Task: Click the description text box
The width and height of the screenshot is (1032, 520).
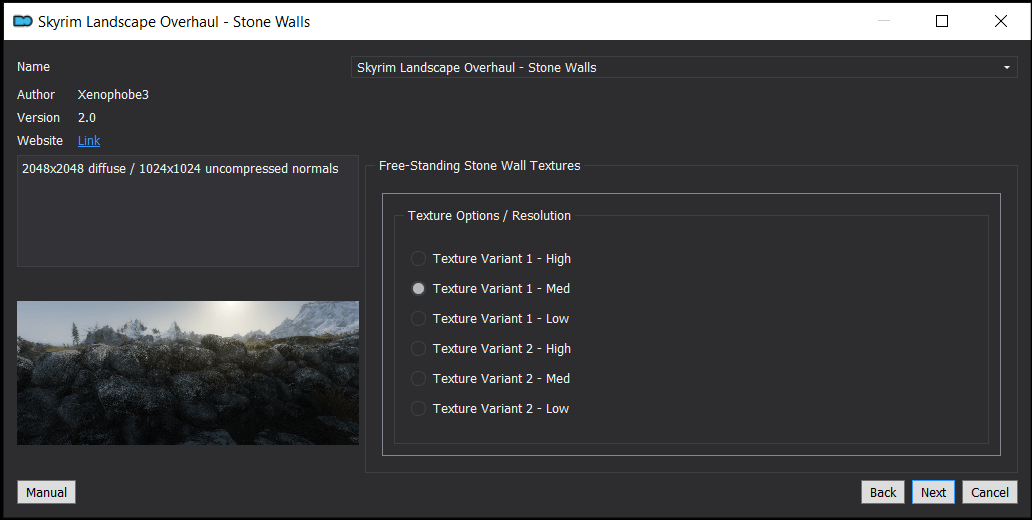Action: click(188, 211)
